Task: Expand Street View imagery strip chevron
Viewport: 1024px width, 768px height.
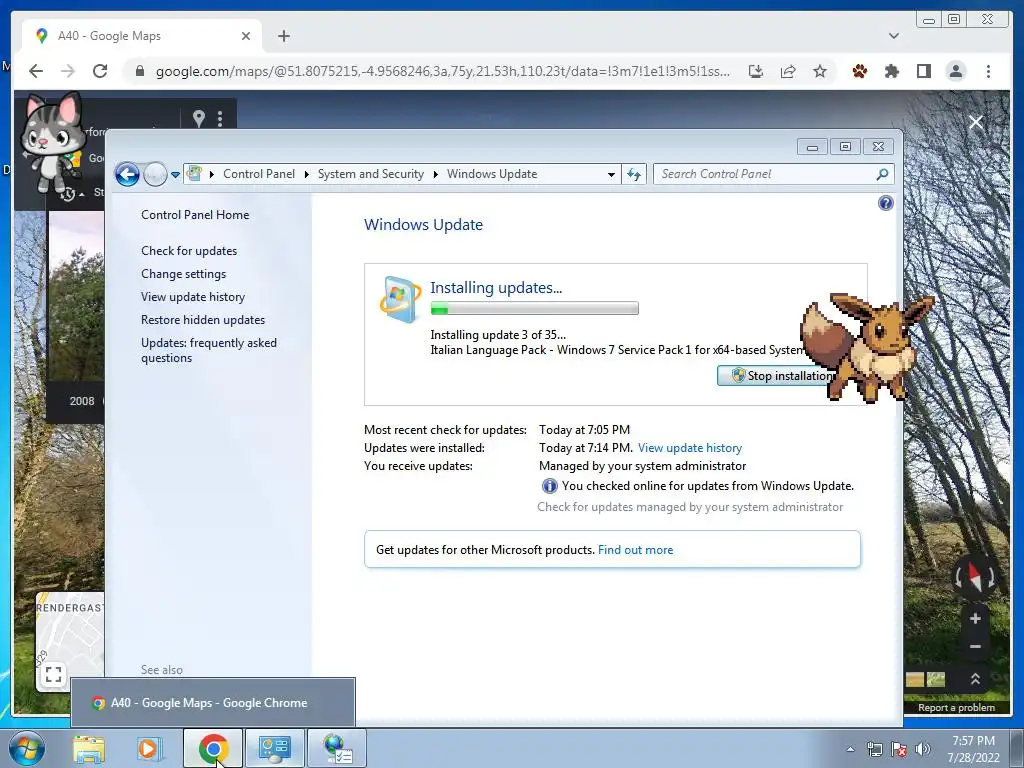Action: pos(975,679)
